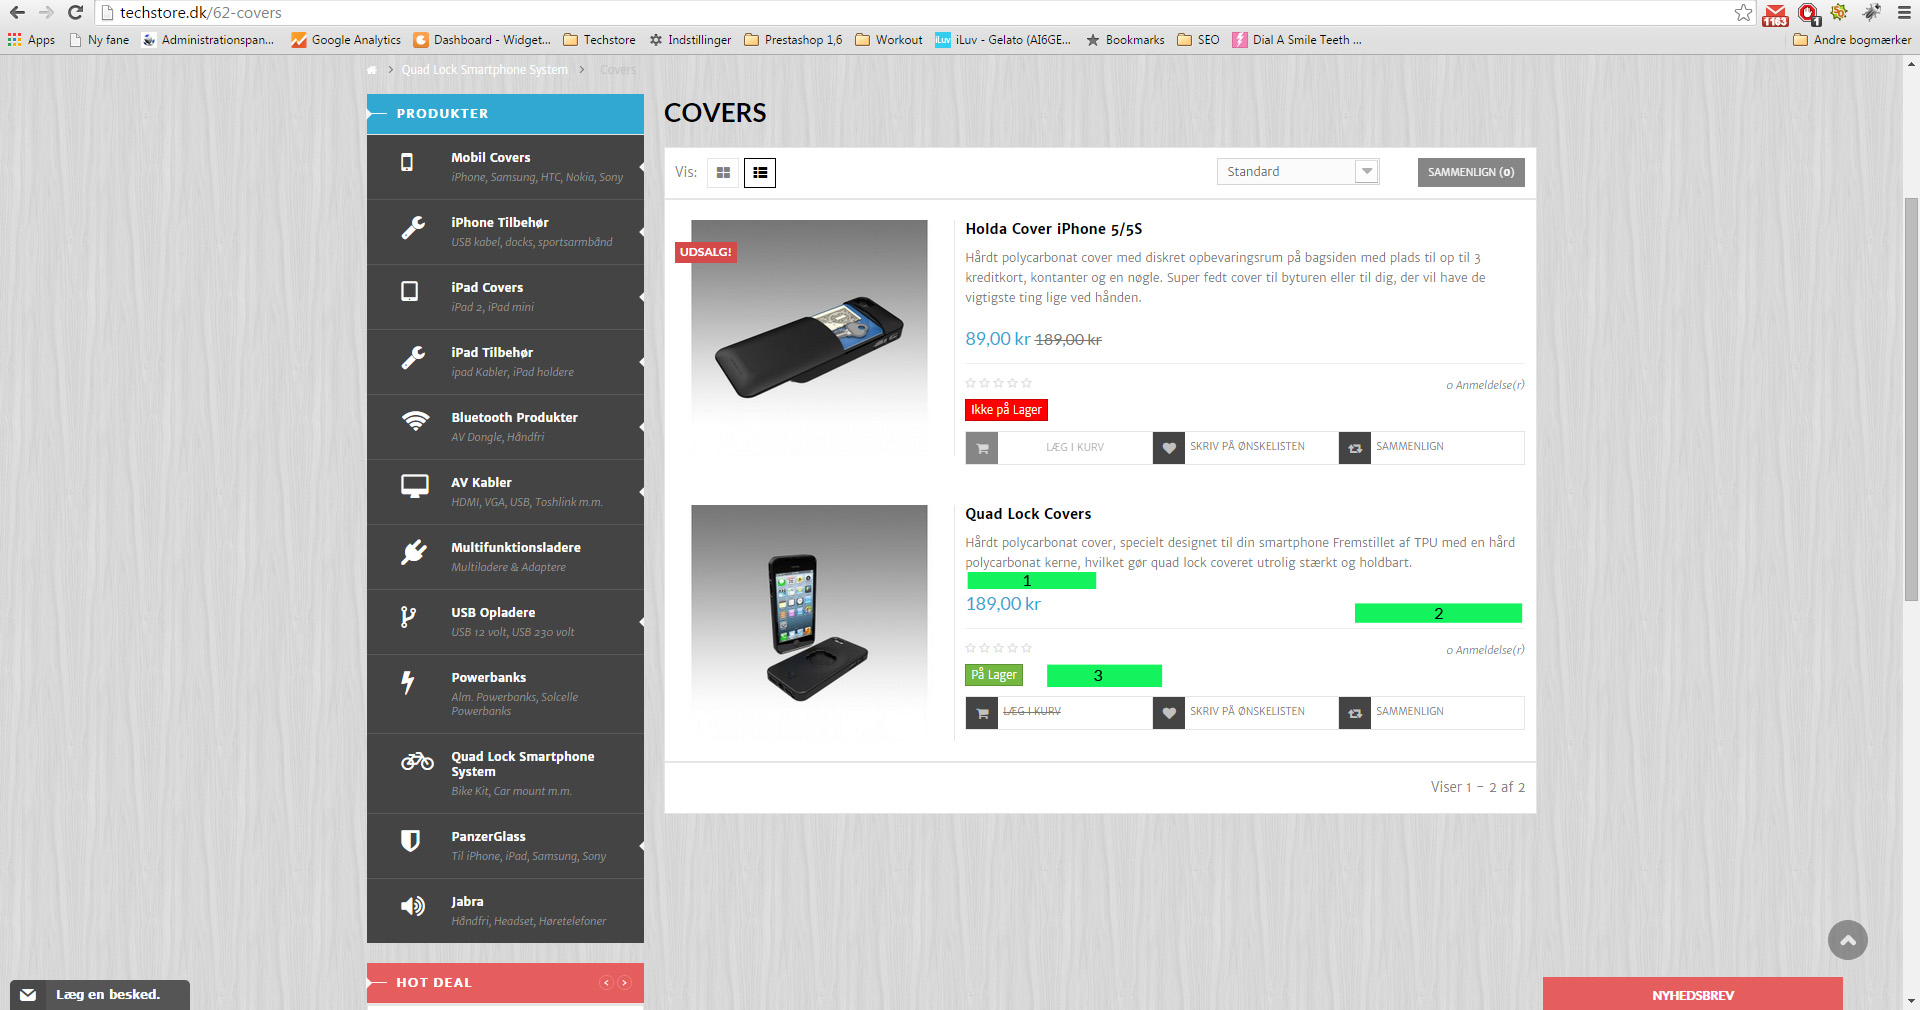The image size is (1920, 1010).
Task: Show previous hot deal with left arrow
Action: click(606, 983)
